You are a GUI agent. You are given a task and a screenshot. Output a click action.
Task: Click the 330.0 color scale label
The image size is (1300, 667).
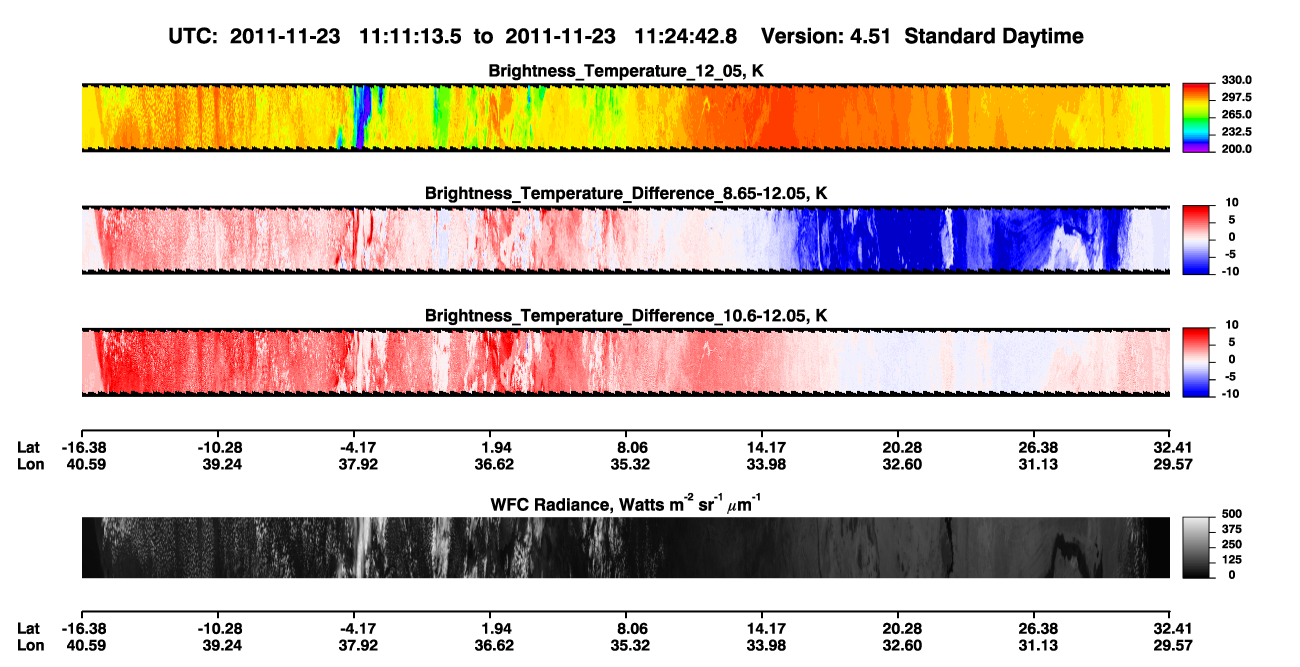coord(1237,80)
